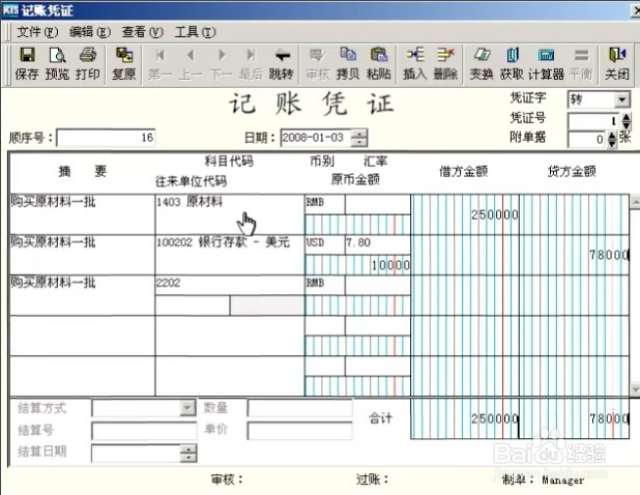This screenshot has height=495, width=640.
Task: Increase 凭证号 with up arrow
Action: [x=626, y=117]
